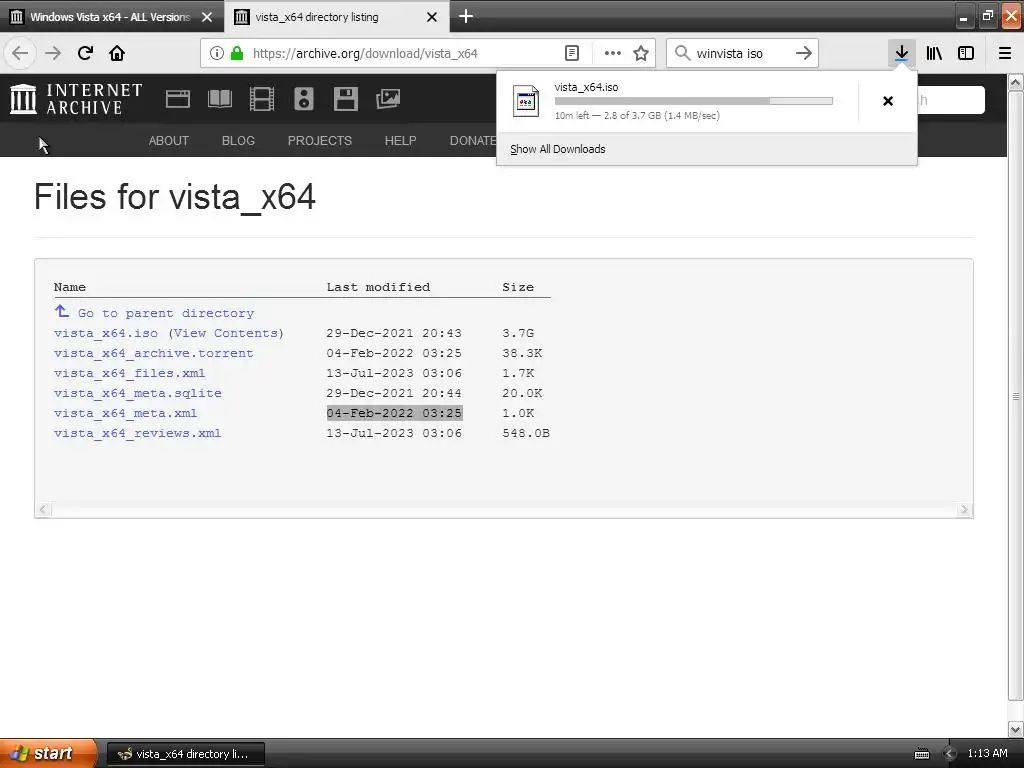
Task: Open vista_x64_reviews.xml link
Action: tap(137, 434)
